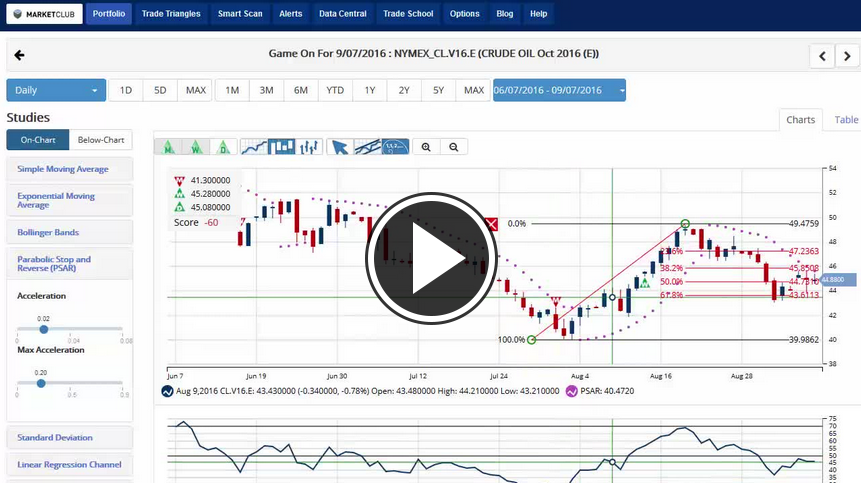Open the Options menu
Viewport: 861px width, 483px height.
(x=465, y=14)
